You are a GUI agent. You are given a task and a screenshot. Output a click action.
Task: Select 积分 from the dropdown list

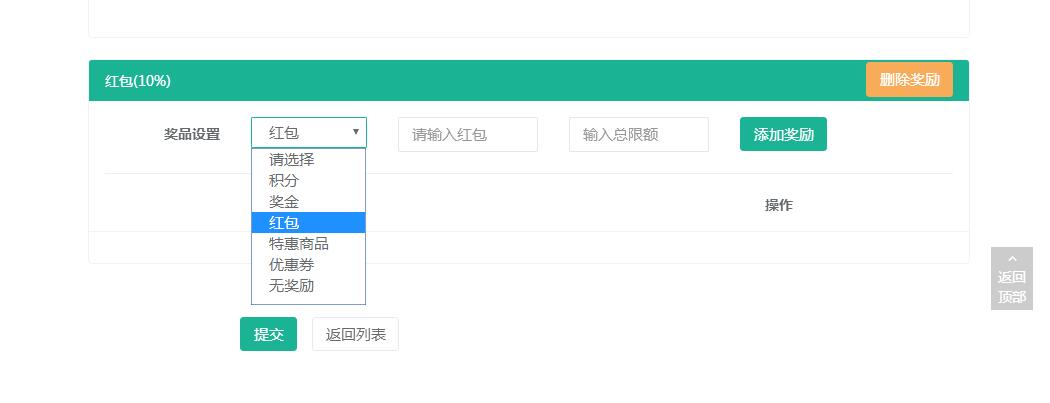click(x=308, y=181)
